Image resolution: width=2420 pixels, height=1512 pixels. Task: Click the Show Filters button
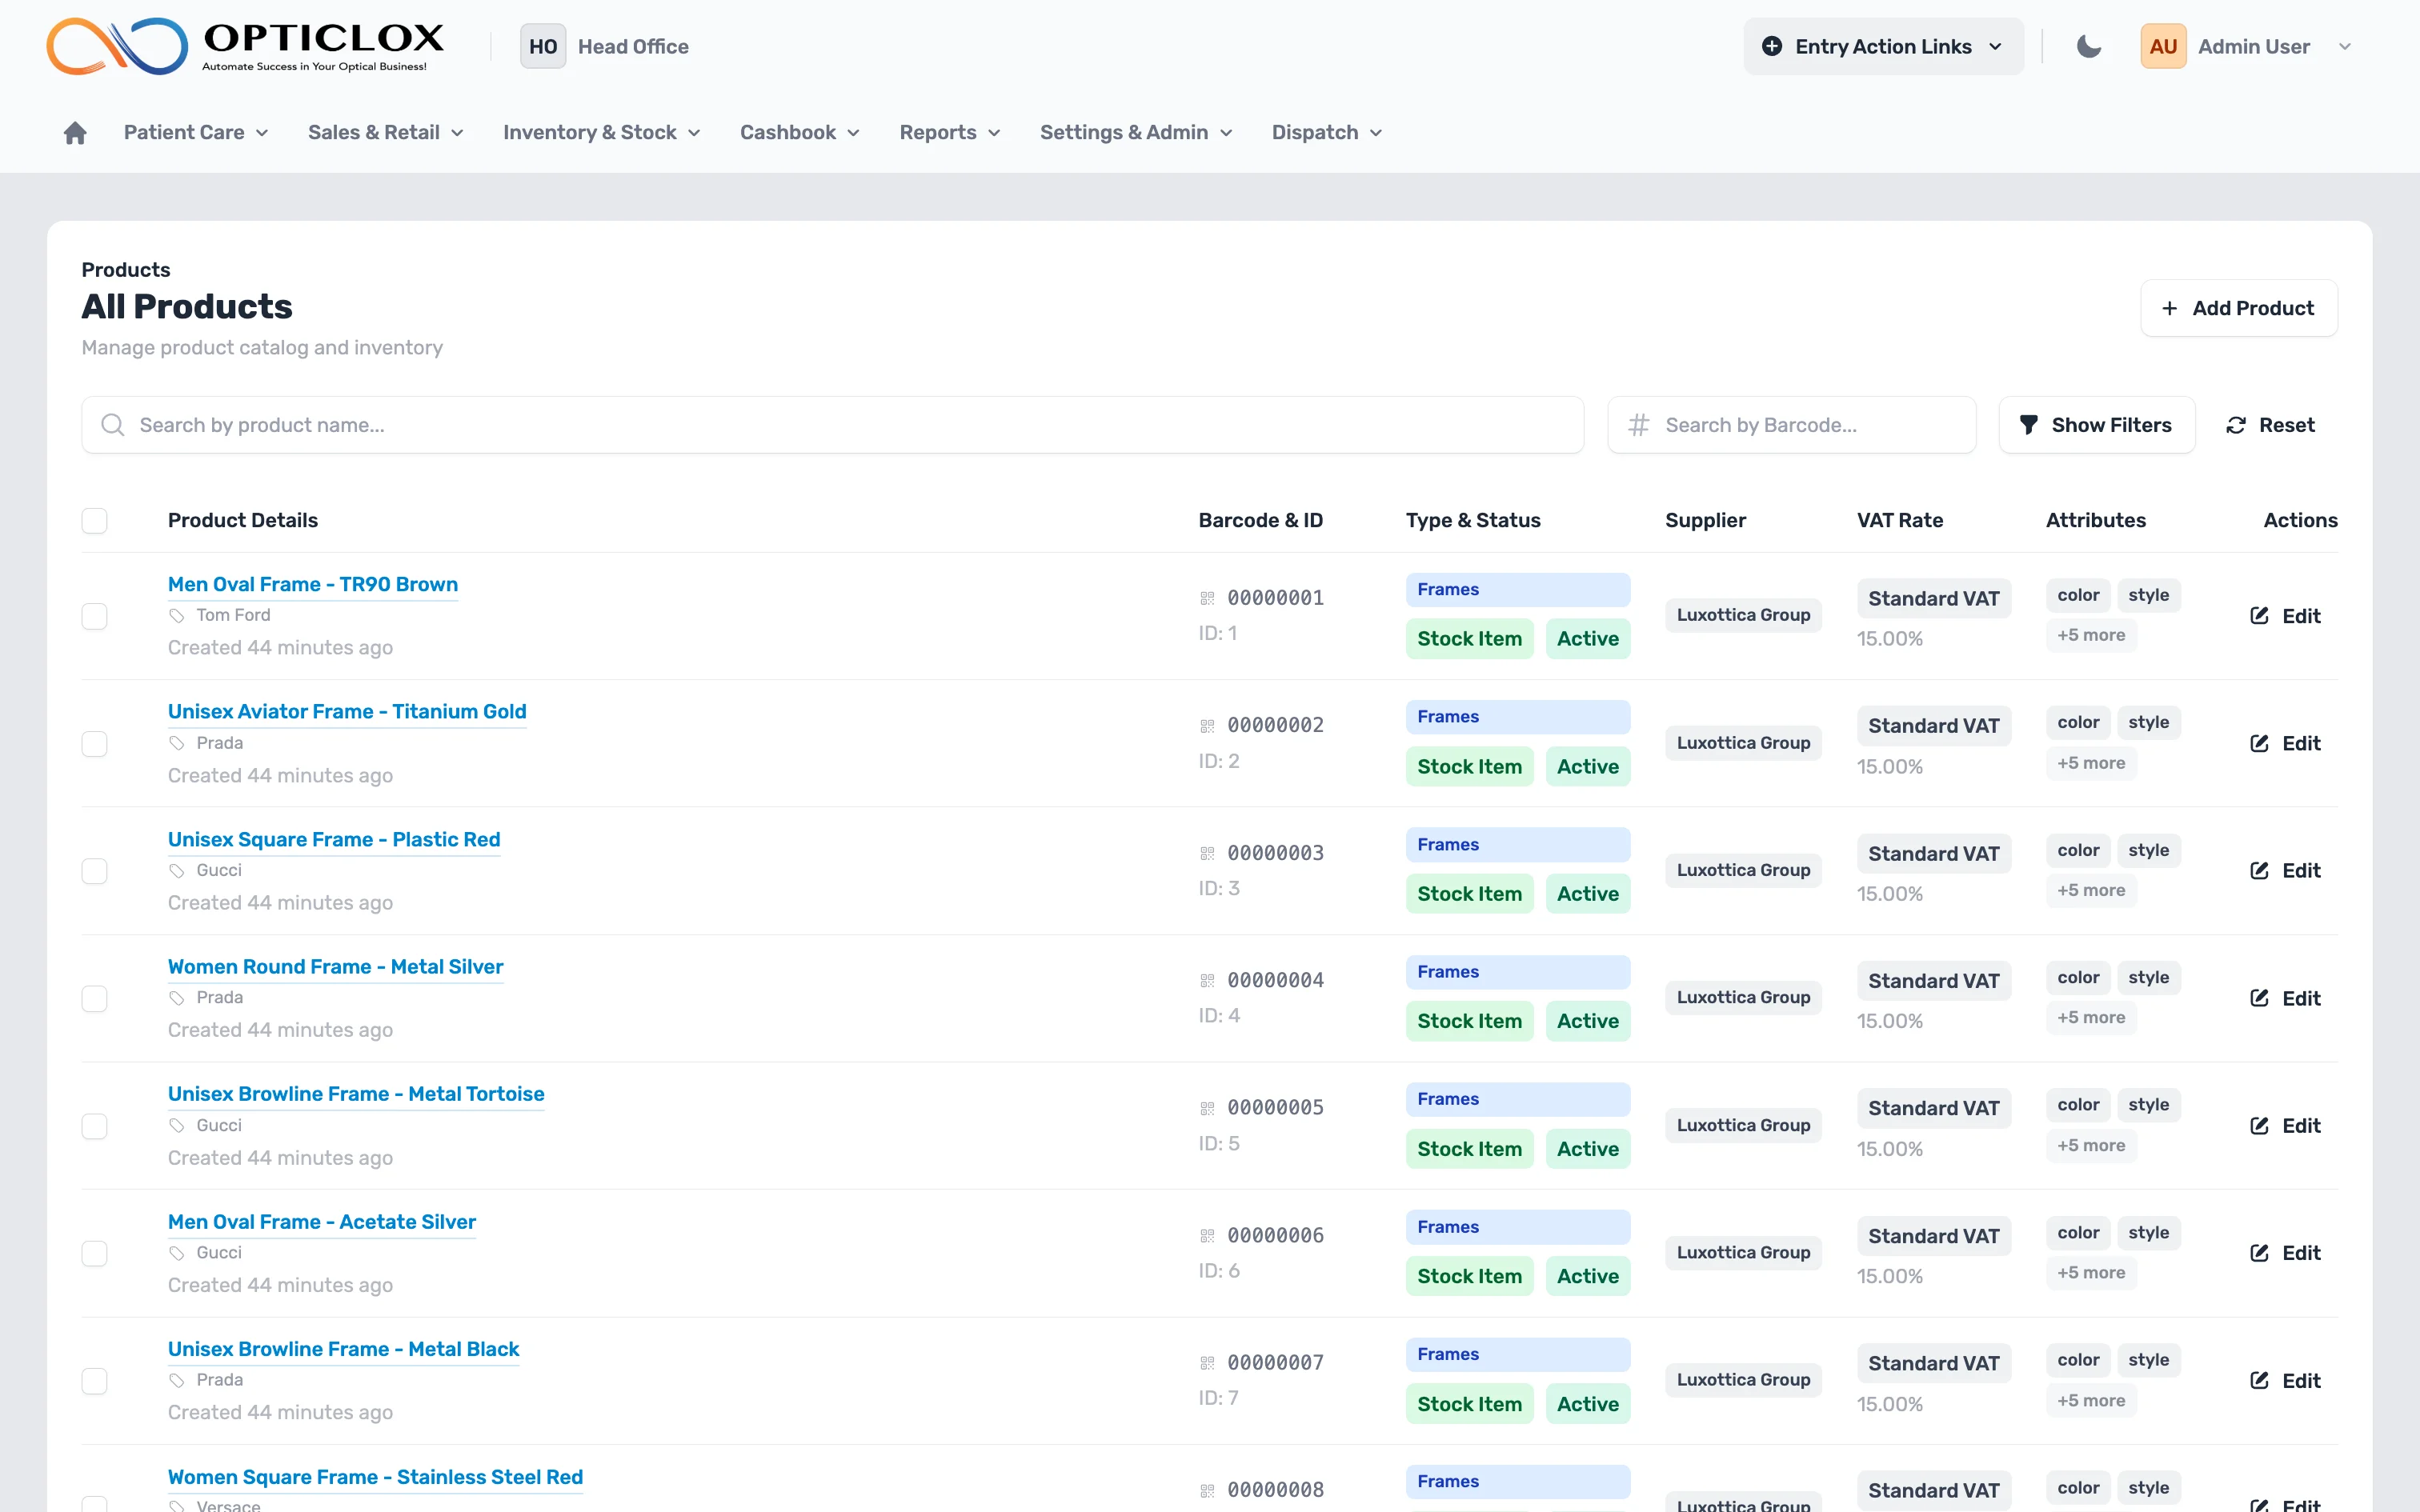tap(2096, 425)
